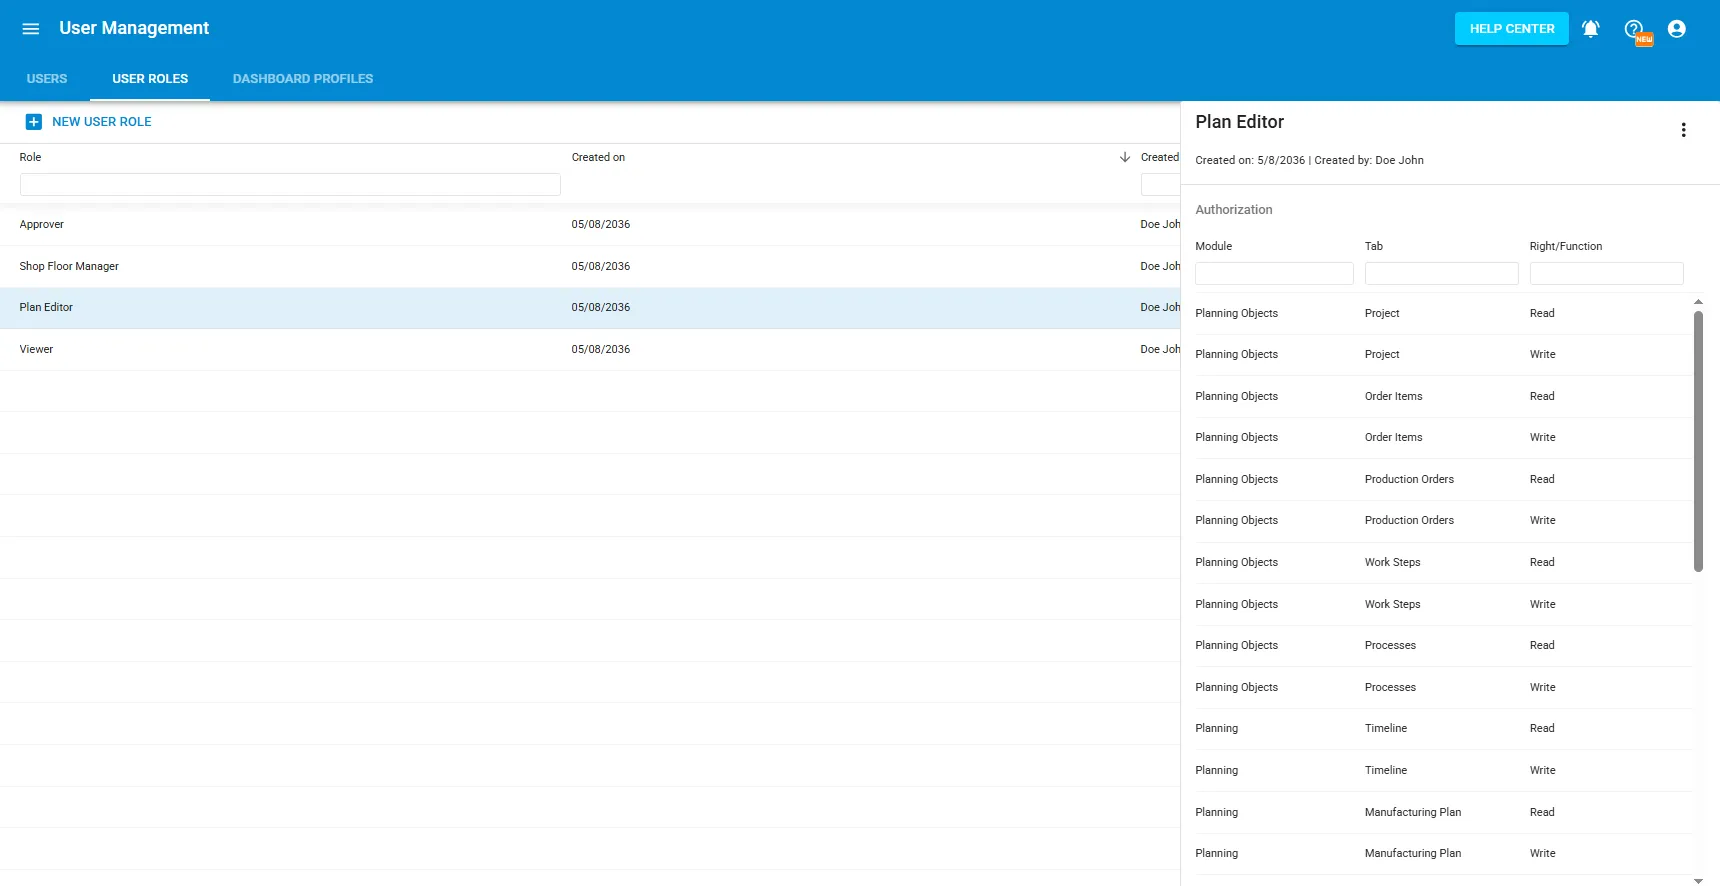Open the hamburger navigation menu
Viewport: 1720px width, 886px height.
click(31, 29)
